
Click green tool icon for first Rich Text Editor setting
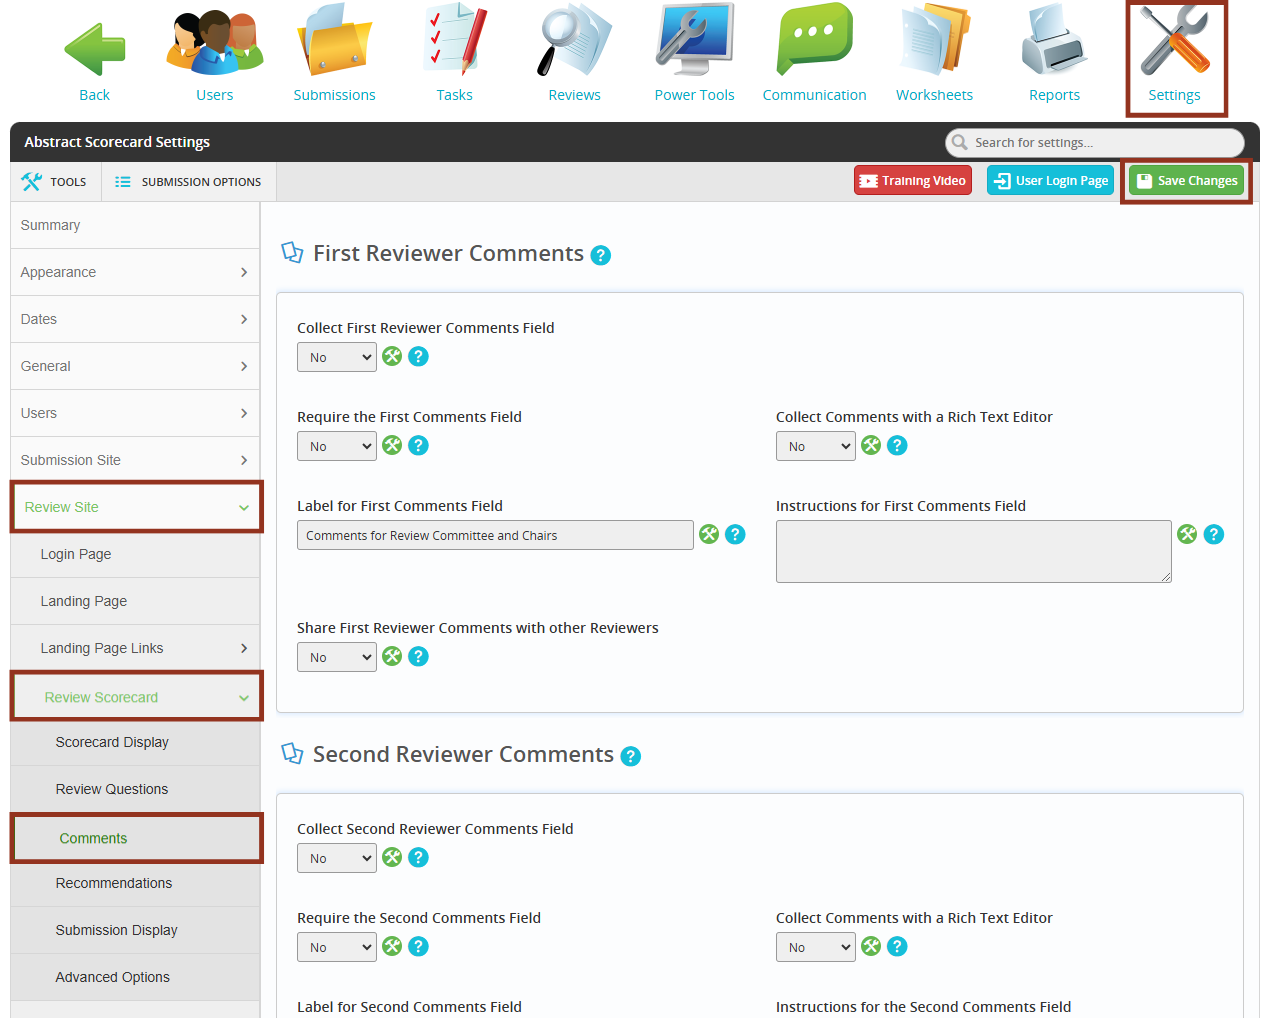click(x=871, y=445)
